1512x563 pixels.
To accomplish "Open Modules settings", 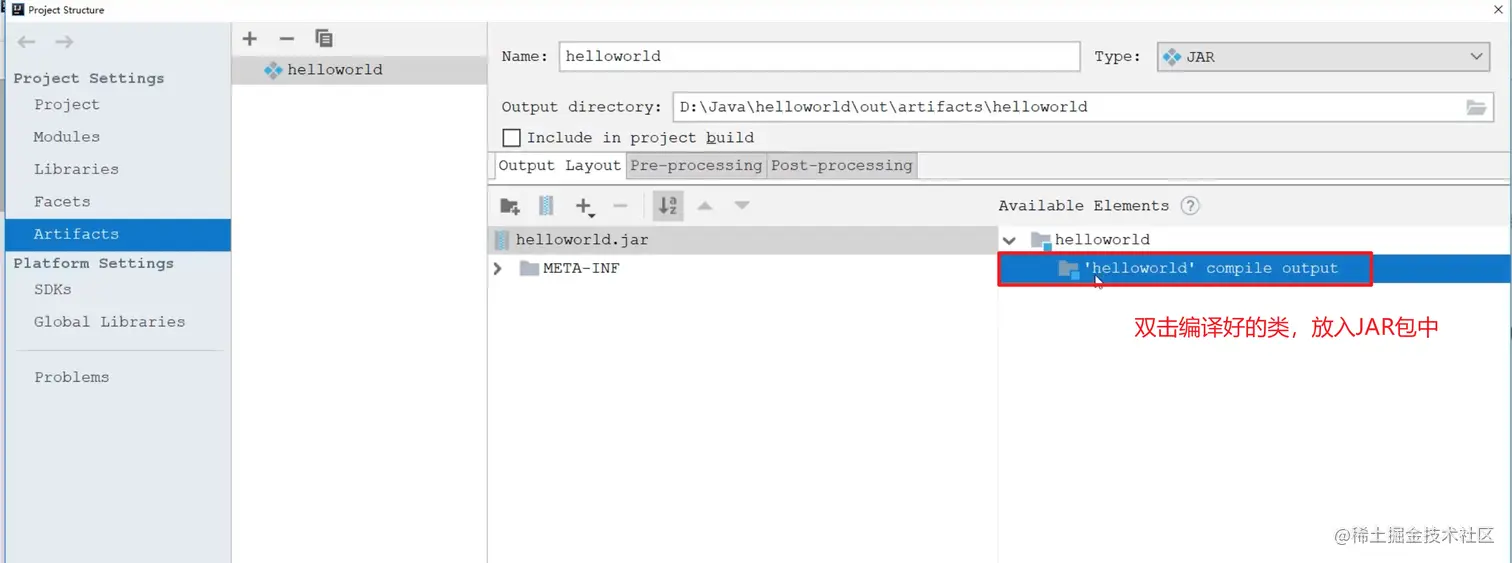I will coord(67,137).
